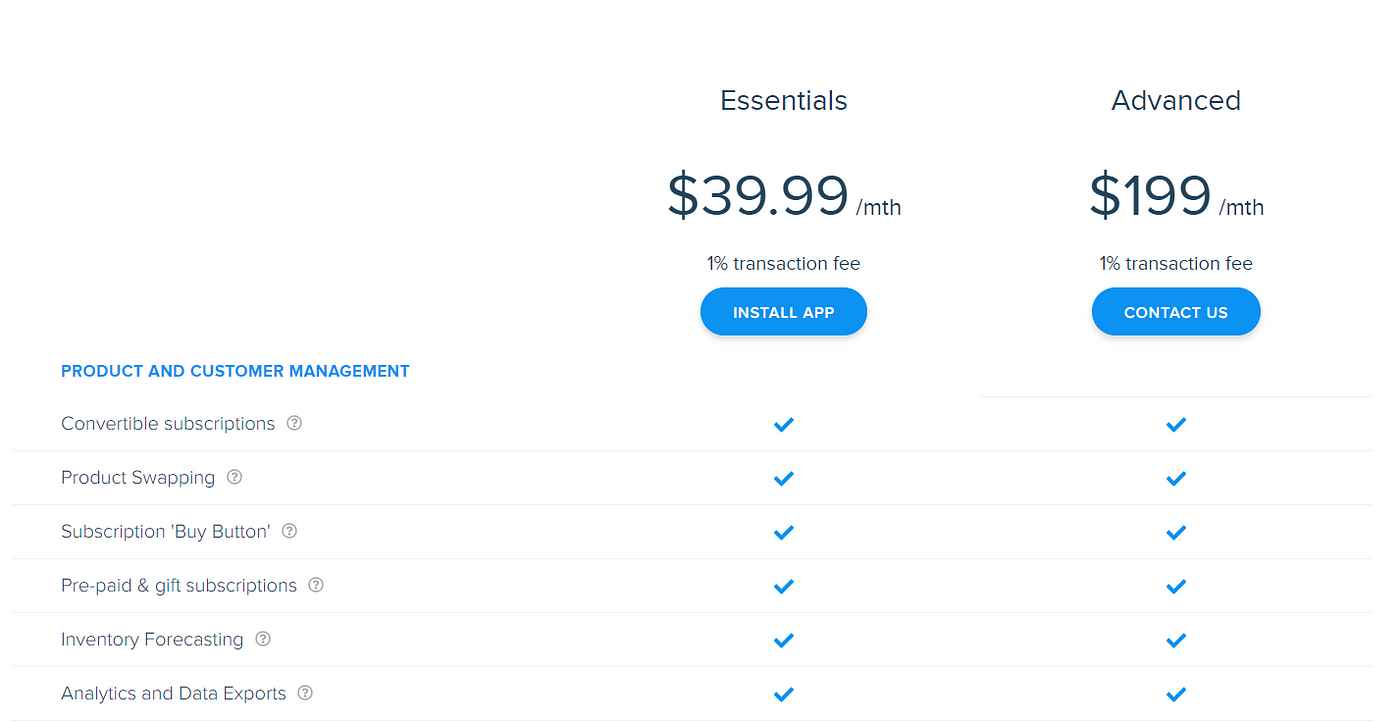The width and height of the screenshot is (1400, 722).
Task: Click the Convertible subscriptions feature label
Action: click(168, 424)
